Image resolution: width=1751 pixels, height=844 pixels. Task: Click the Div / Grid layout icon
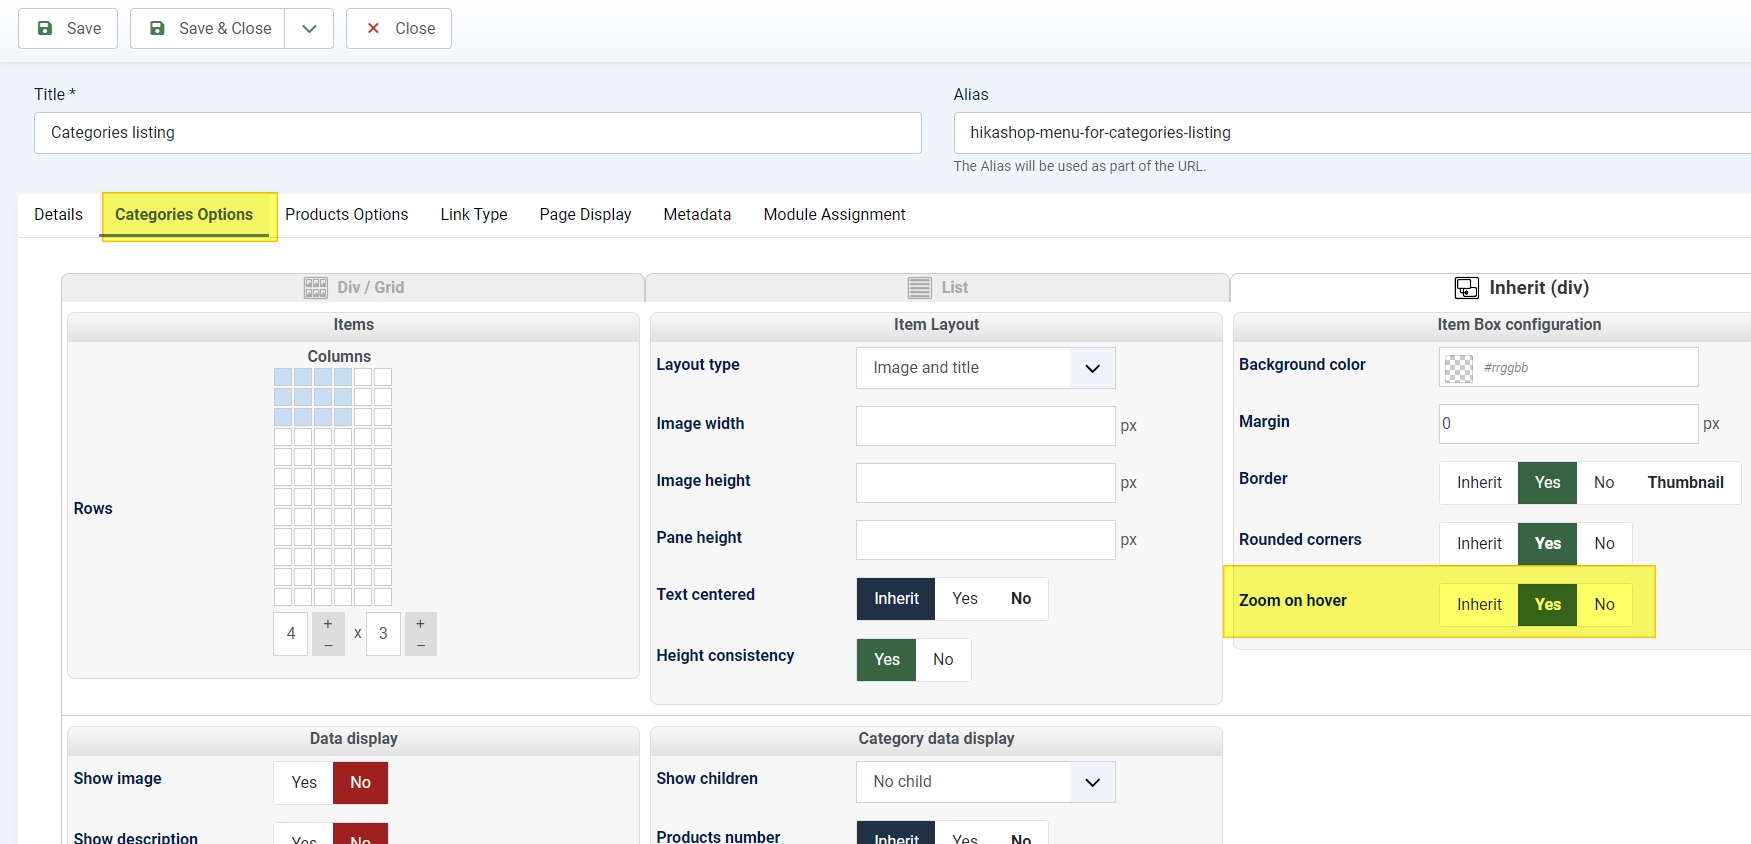click(315, 288)
